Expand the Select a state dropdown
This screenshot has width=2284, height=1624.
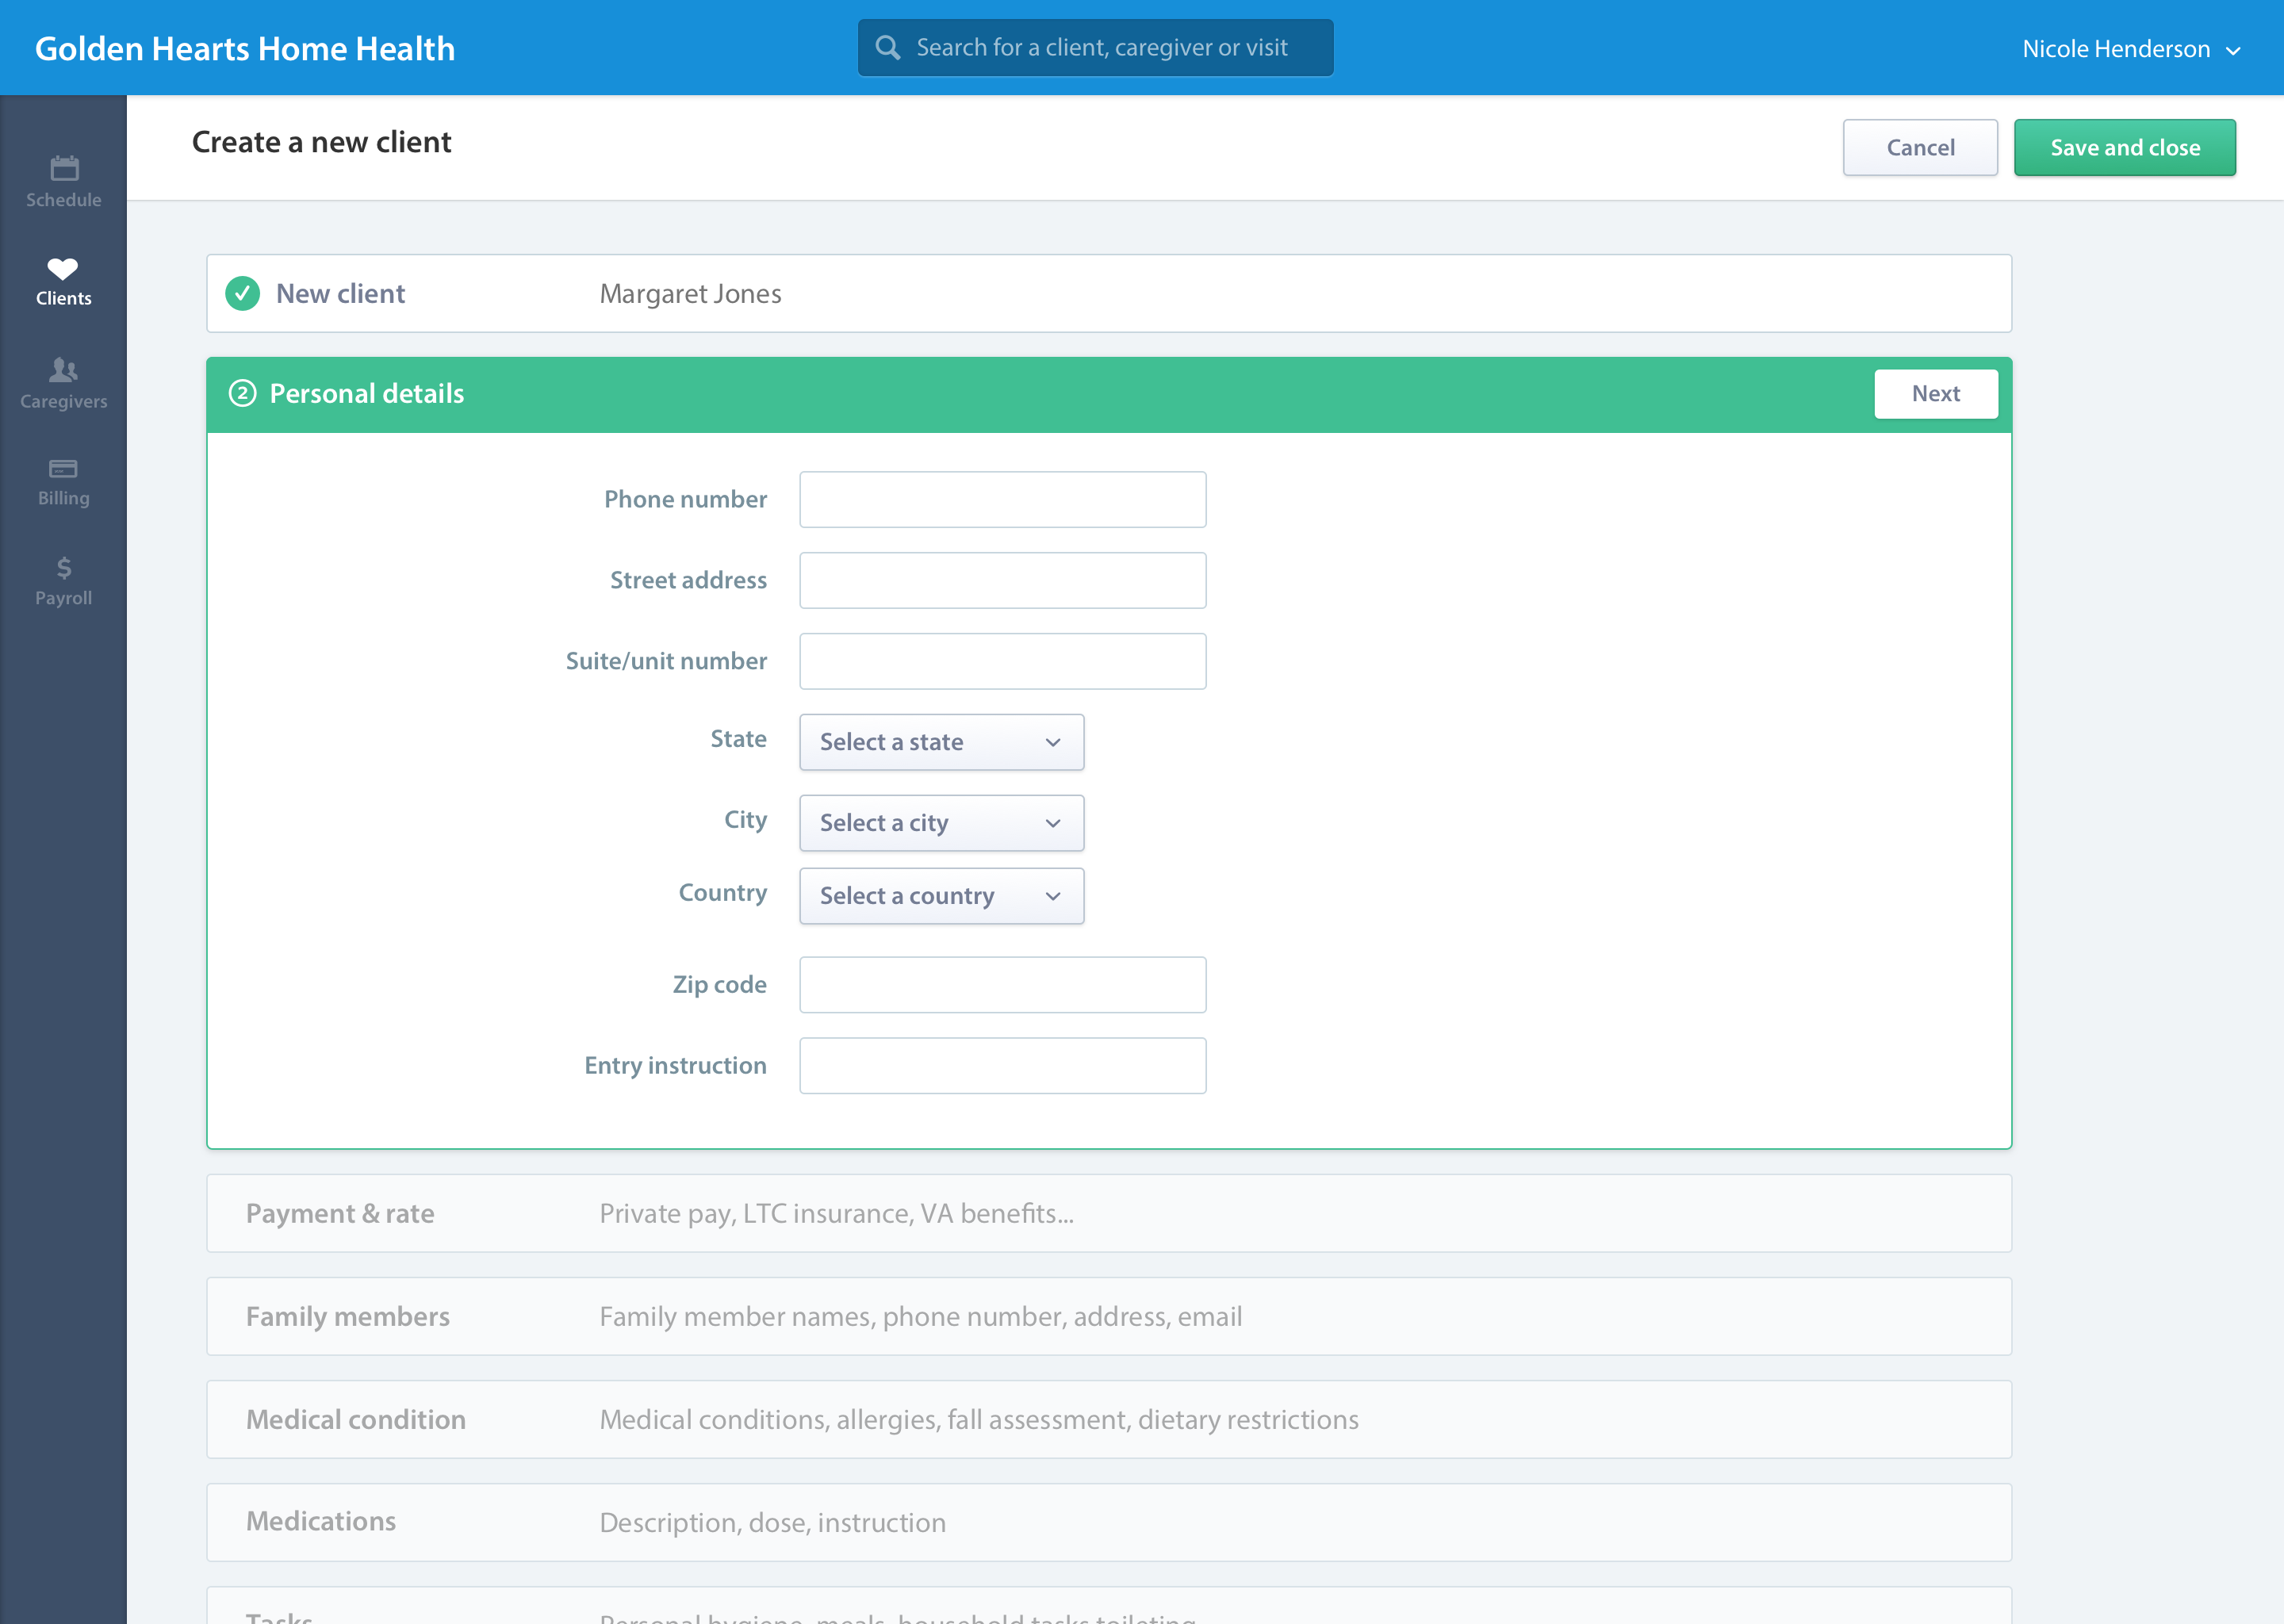tap(941, 742)
